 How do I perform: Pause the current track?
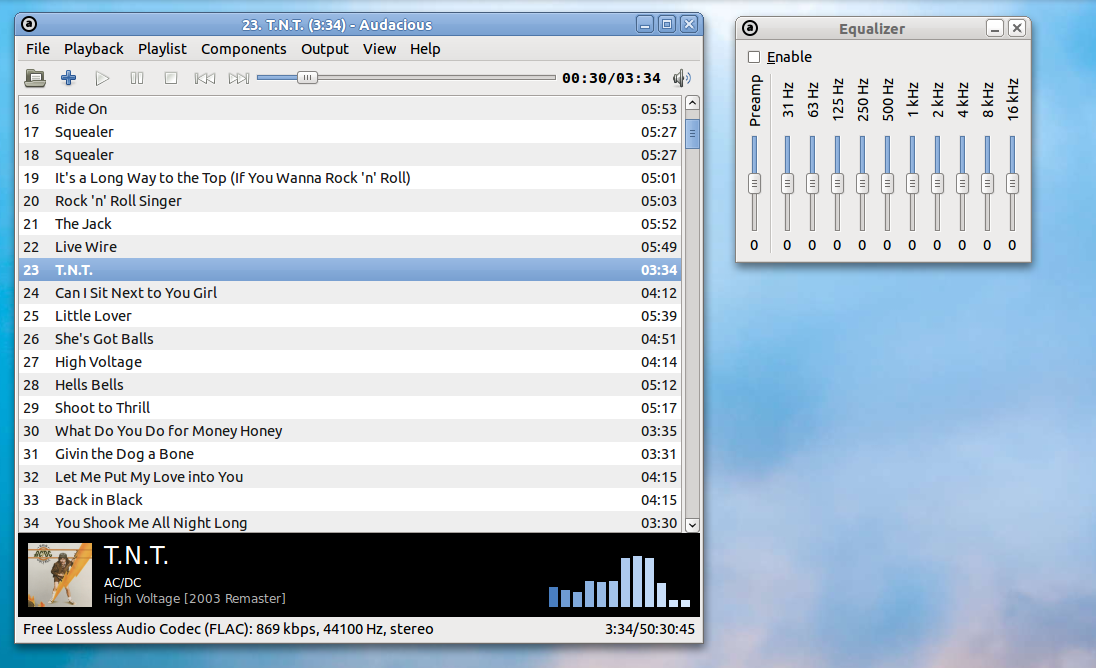136,78
